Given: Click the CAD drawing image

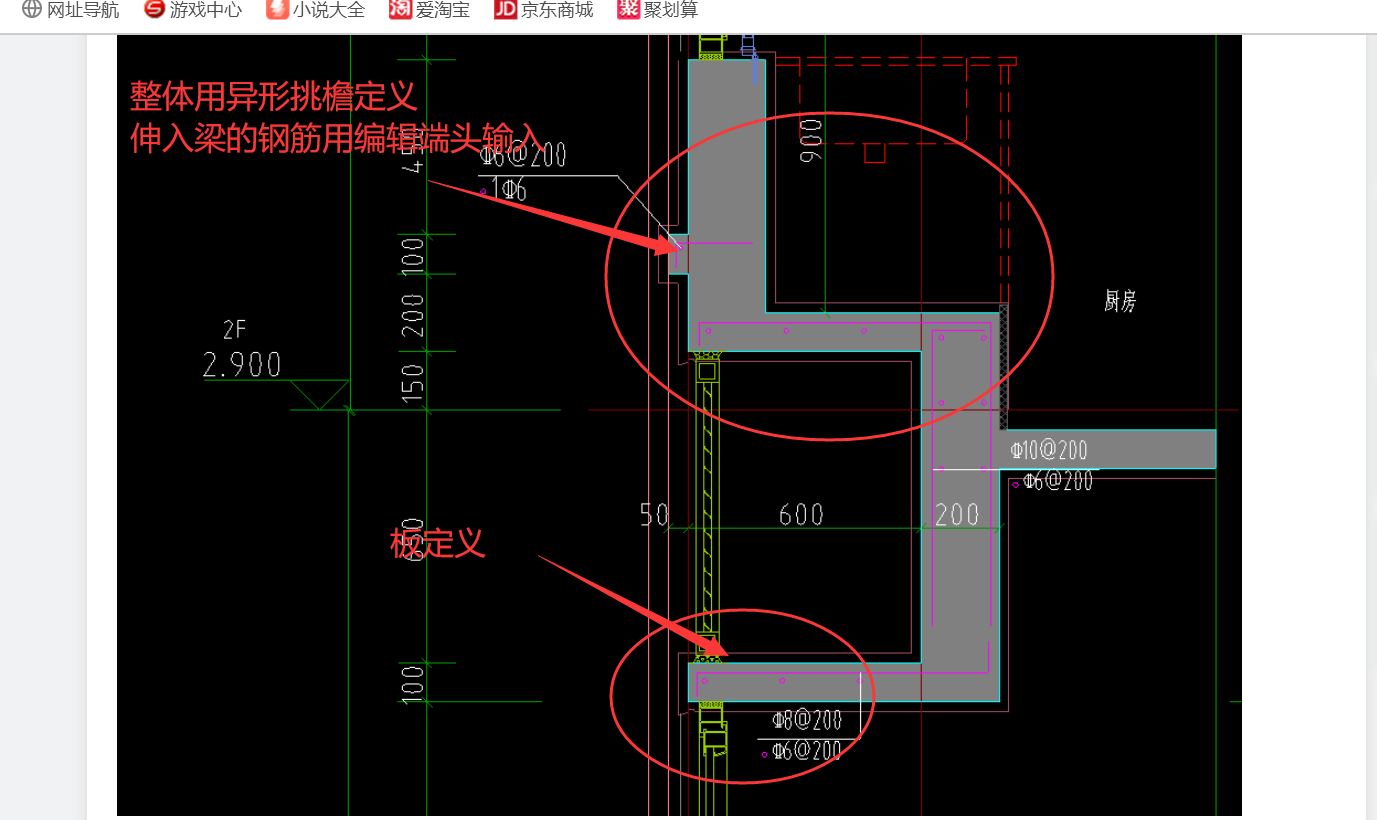Looking at the screenshot, I should tap(679, 425).
